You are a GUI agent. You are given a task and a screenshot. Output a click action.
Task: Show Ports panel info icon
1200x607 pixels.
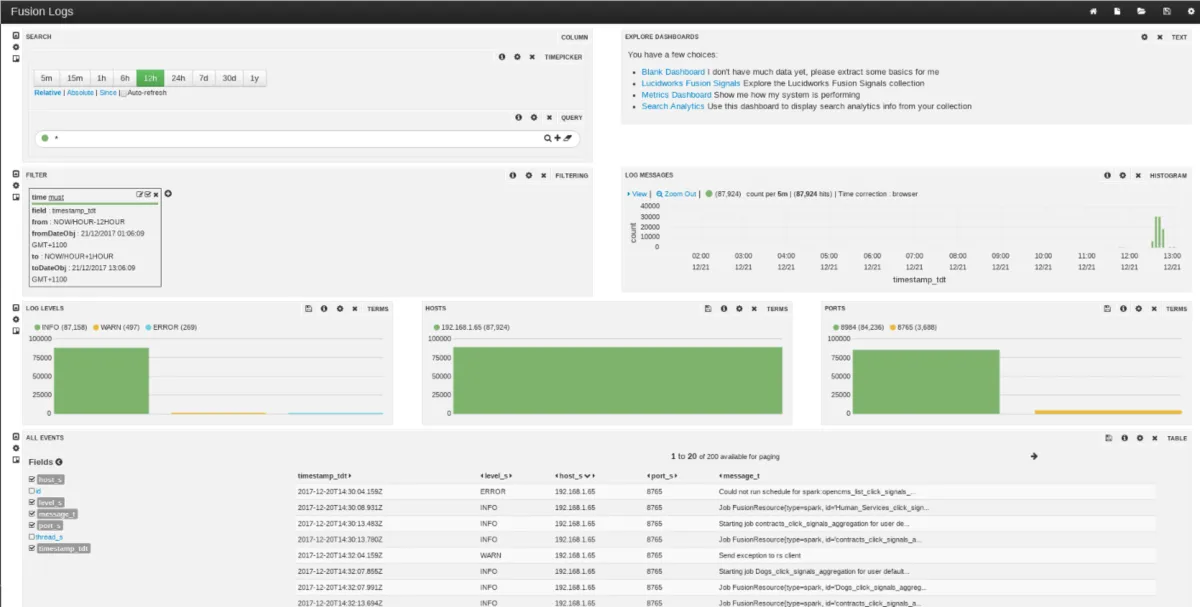click(x=1123, y=309)
